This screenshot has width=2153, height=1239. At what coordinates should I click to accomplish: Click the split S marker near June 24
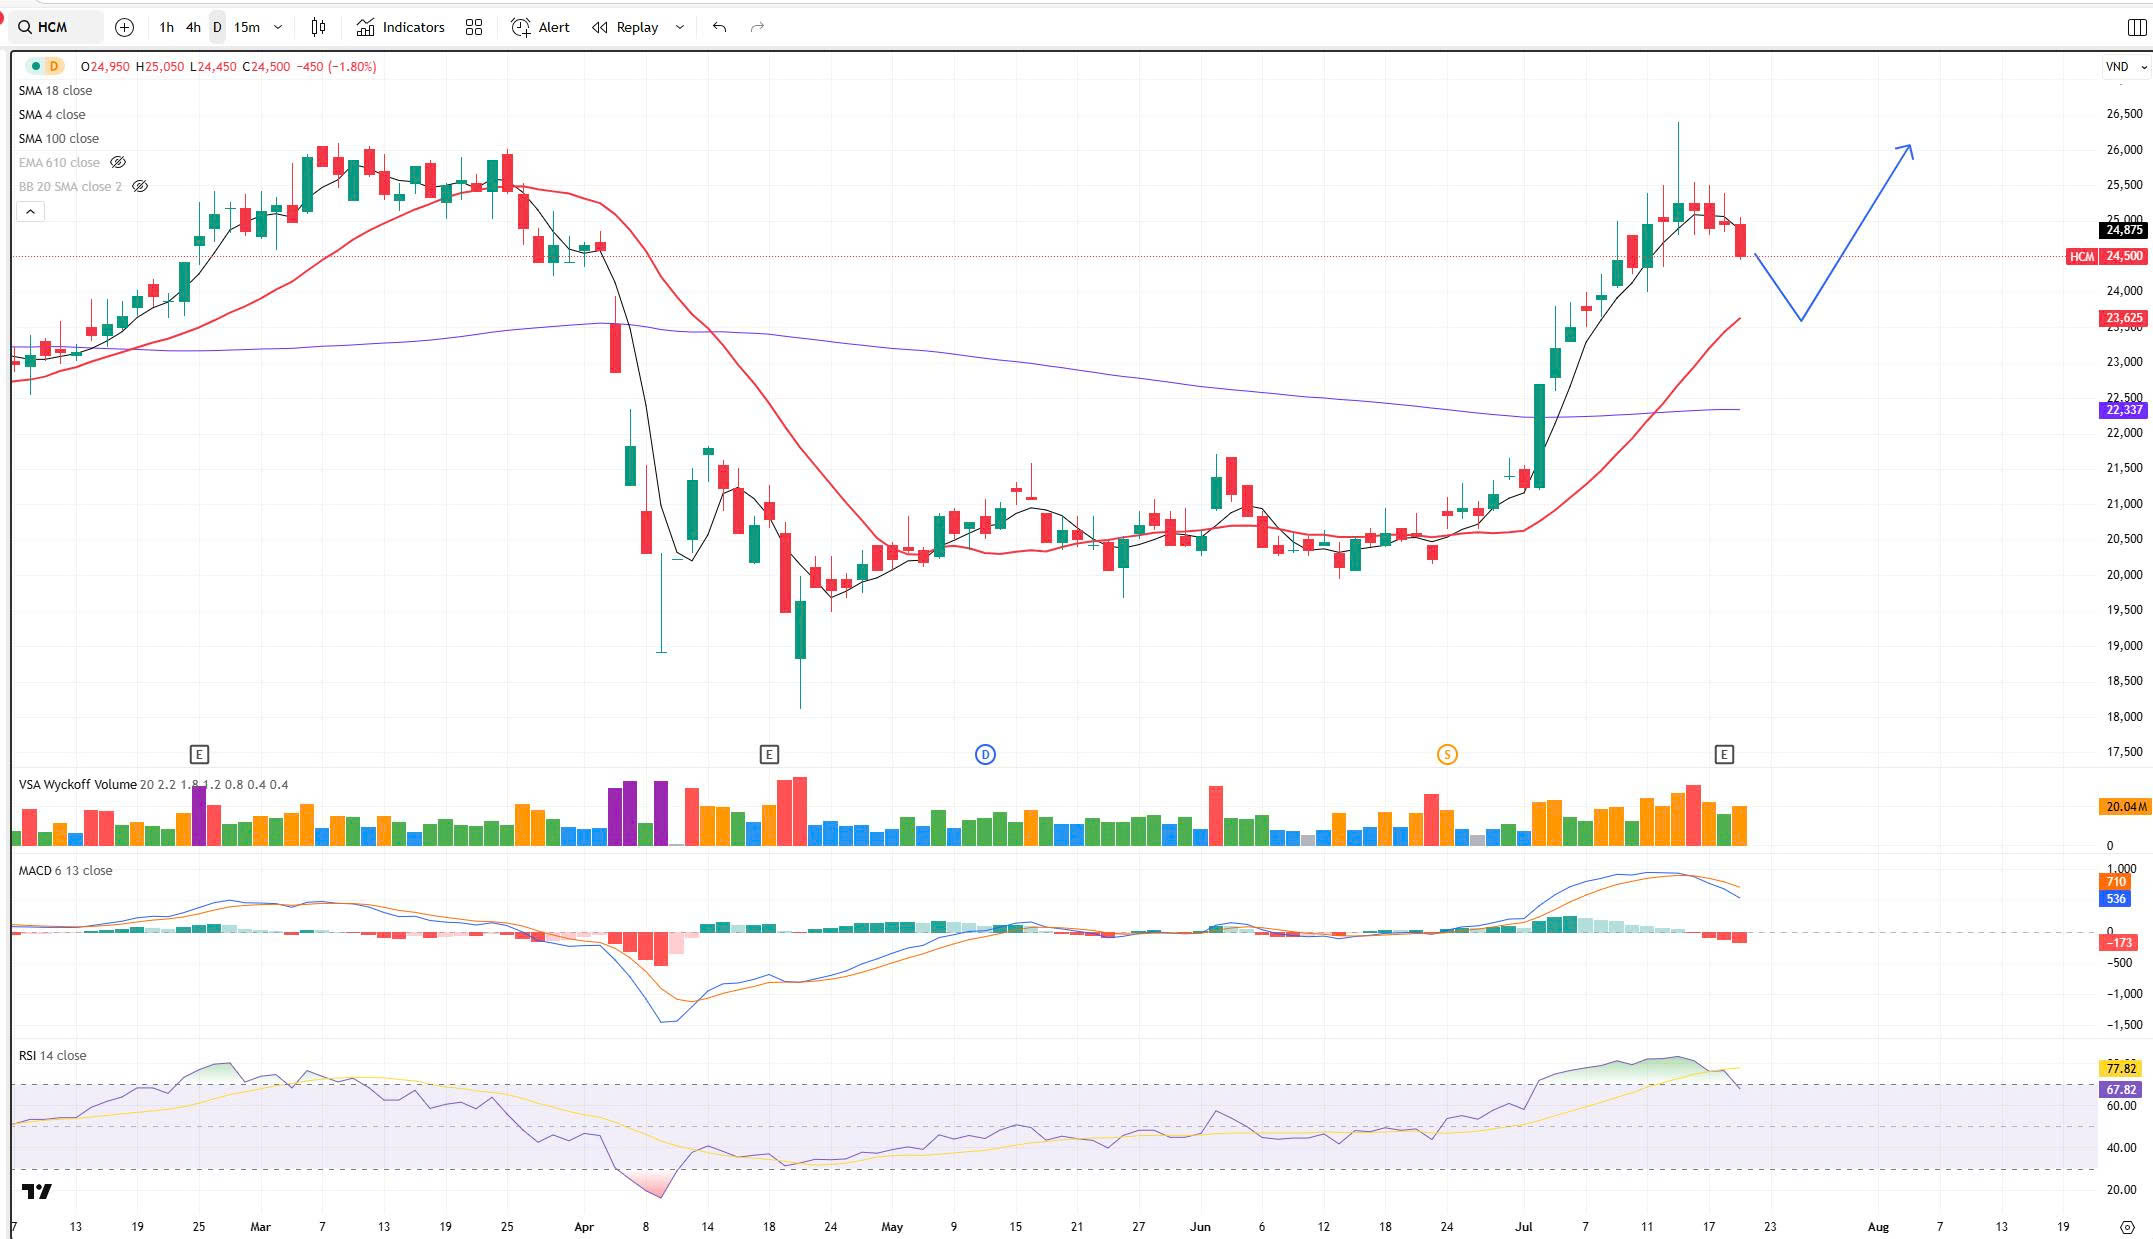1447,754
